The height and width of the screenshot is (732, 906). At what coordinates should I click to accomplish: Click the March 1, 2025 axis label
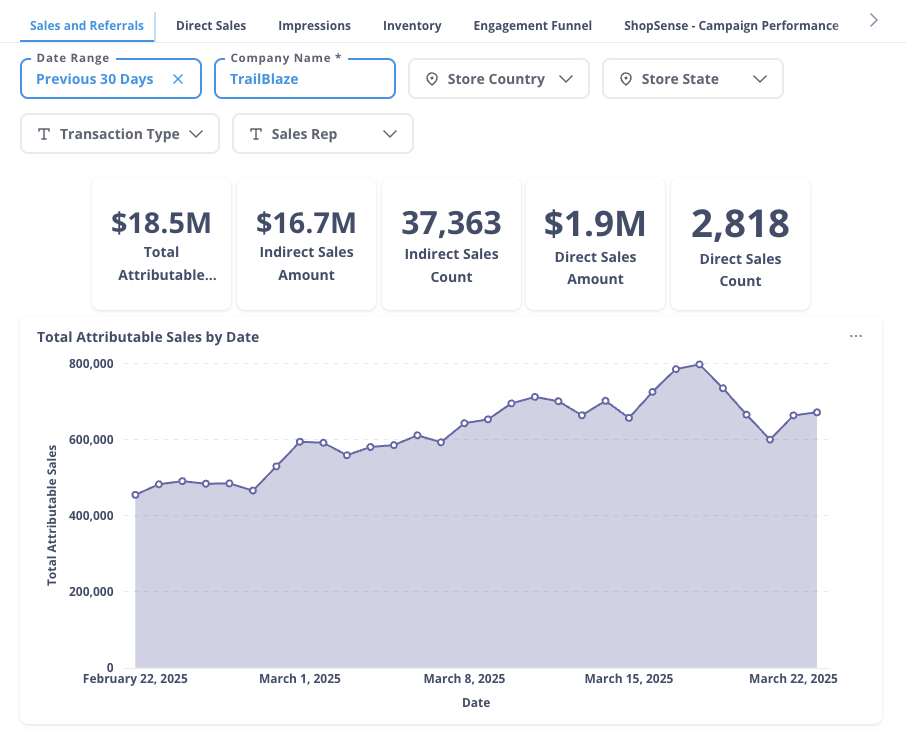click(300, 679)
